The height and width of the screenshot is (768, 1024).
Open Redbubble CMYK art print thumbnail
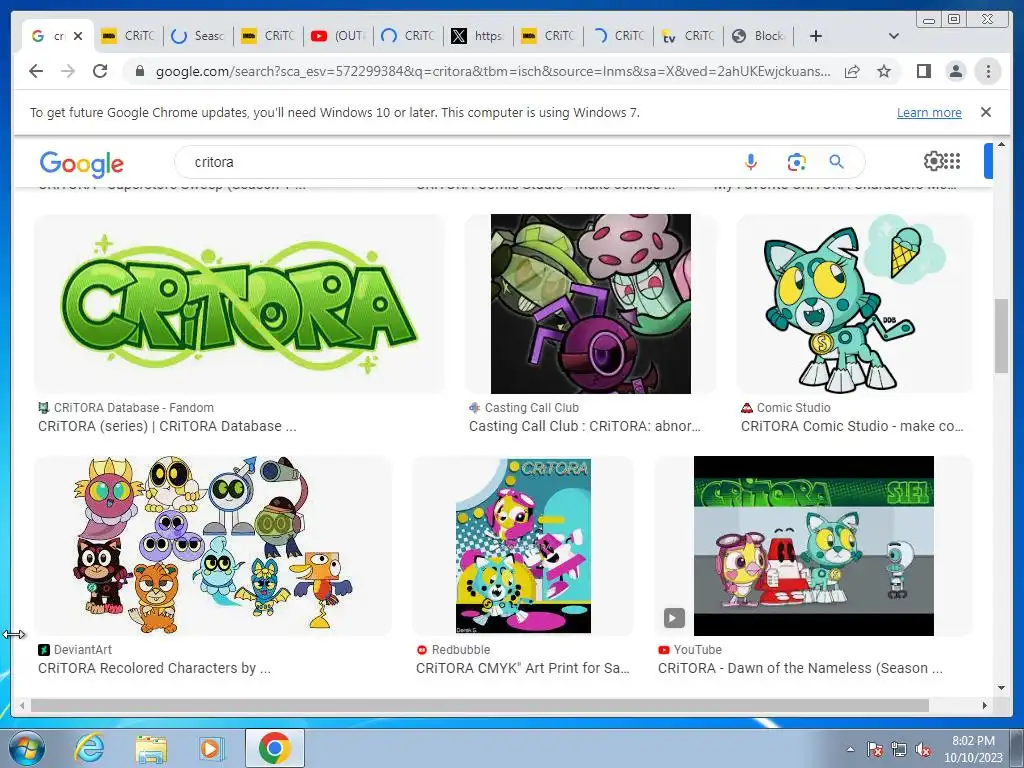[523, 545]
